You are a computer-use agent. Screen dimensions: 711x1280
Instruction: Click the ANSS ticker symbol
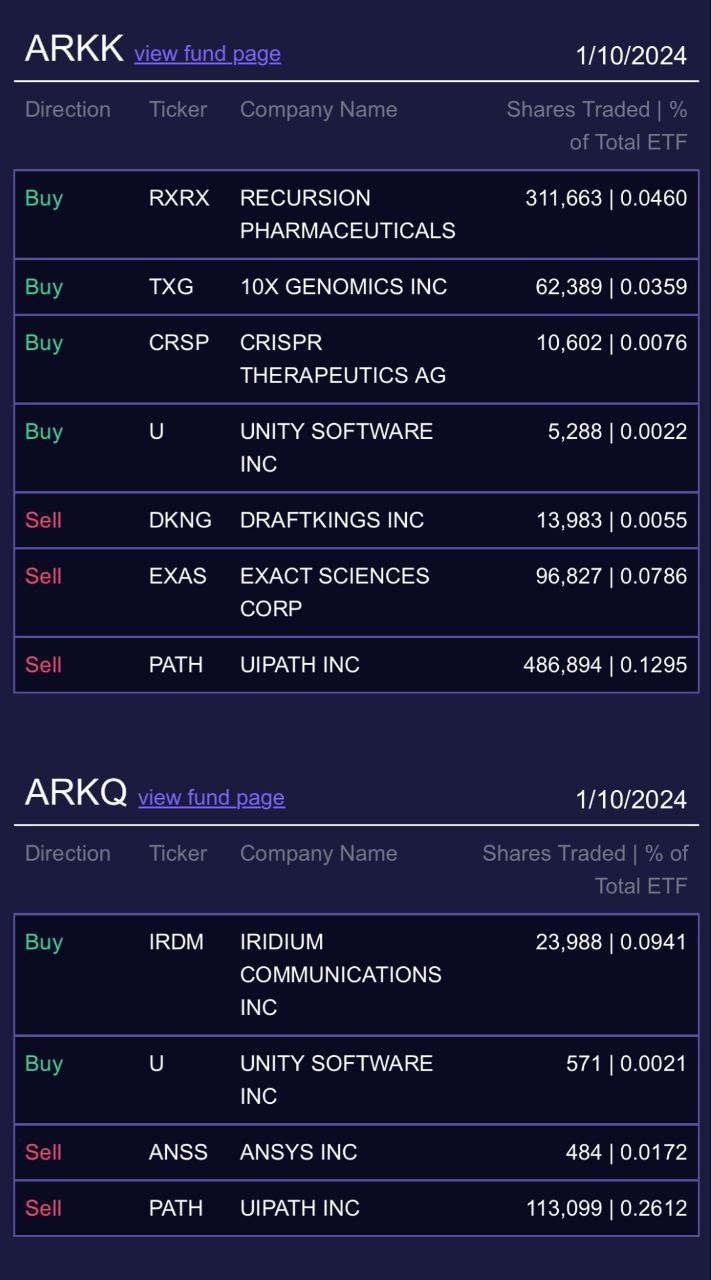(x=178, y=1152)
